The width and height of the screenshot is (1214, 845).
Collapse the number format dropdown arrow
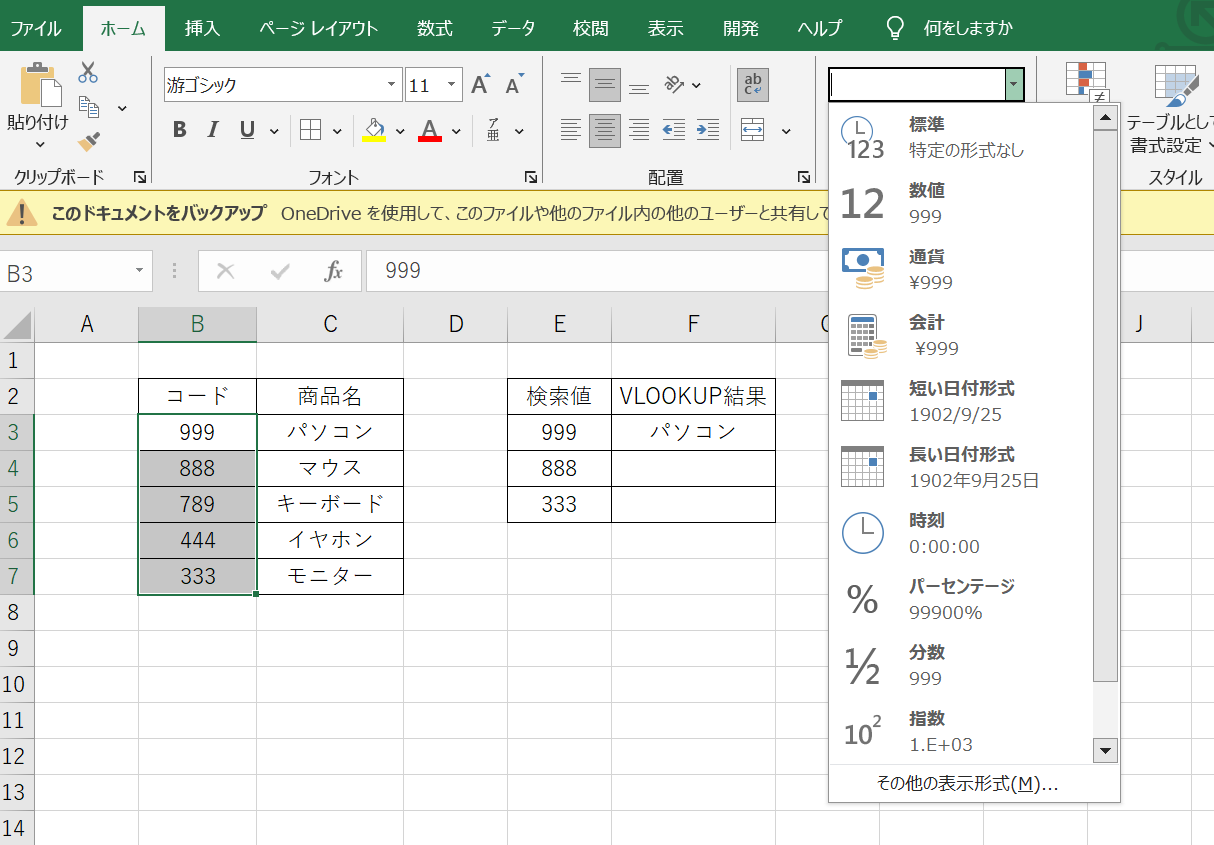(x=1015, y=85)
